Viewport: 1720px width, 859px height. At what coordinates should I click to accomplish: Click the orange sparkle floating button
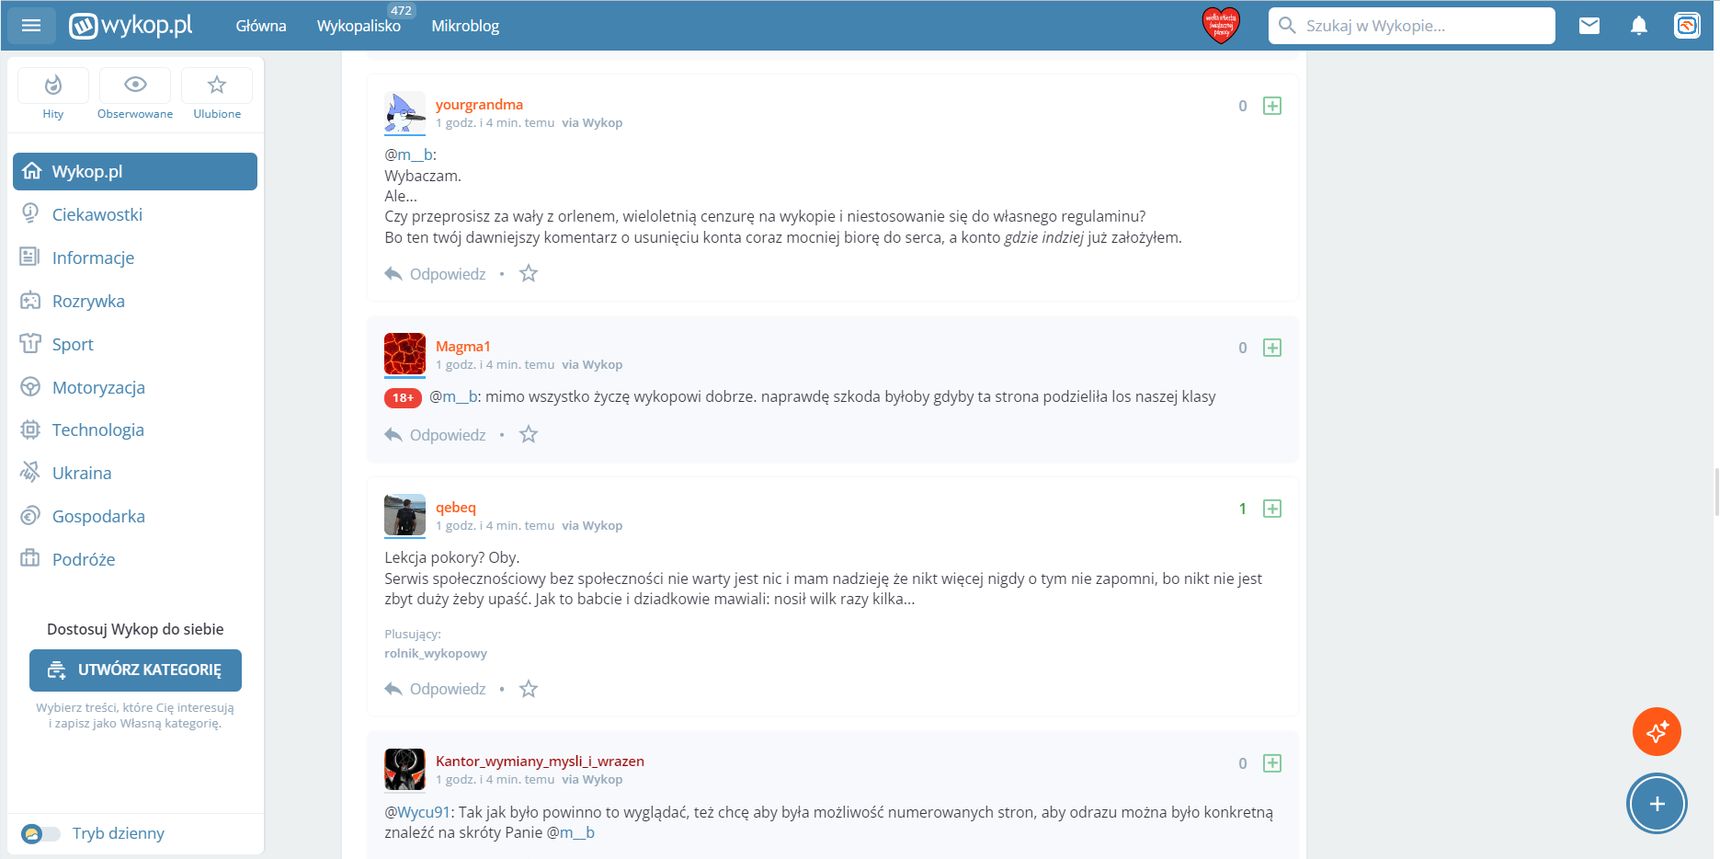[x=1656, y=732]
